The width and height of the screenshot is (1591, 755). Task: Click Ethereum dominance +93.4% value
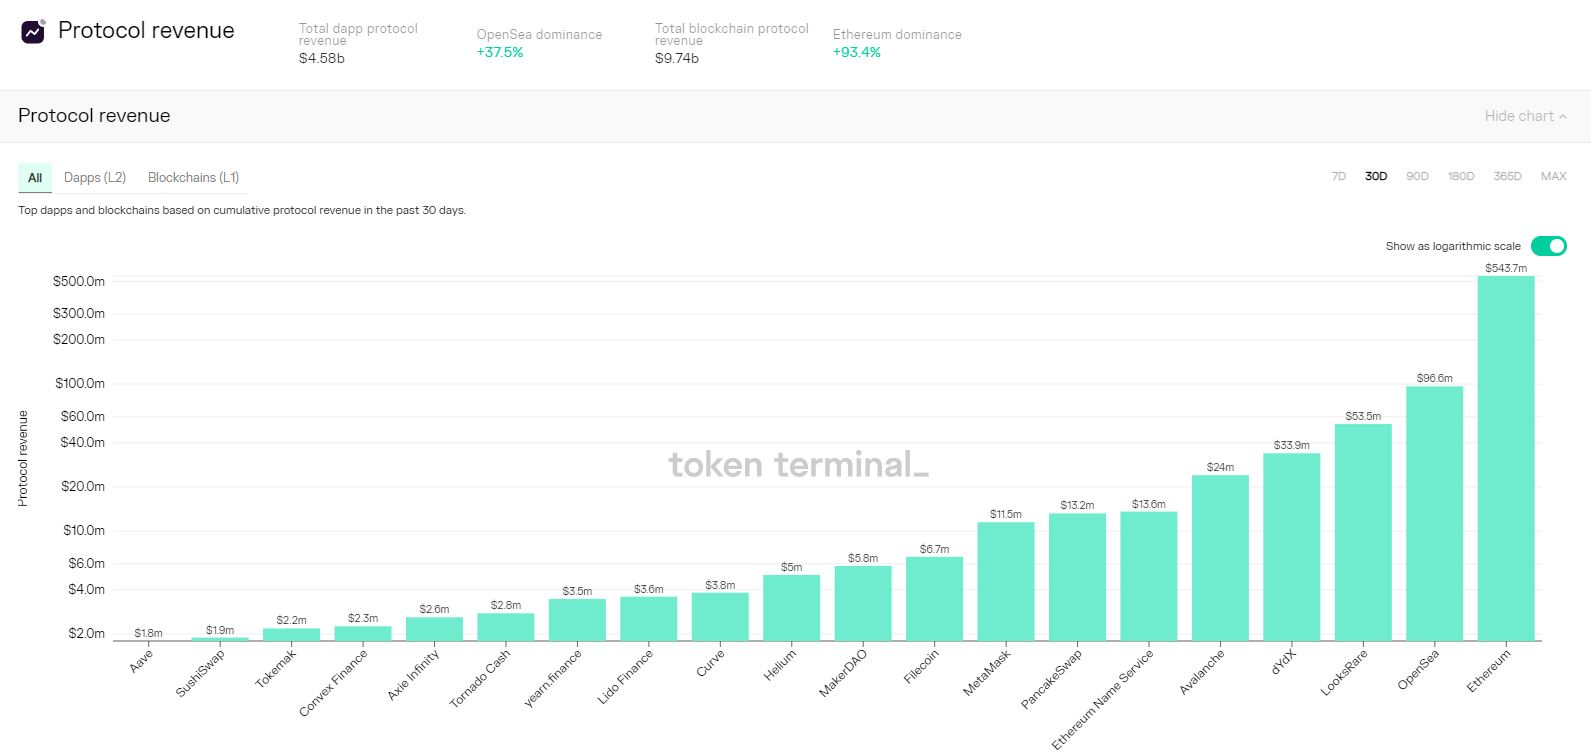click(857, 52)
